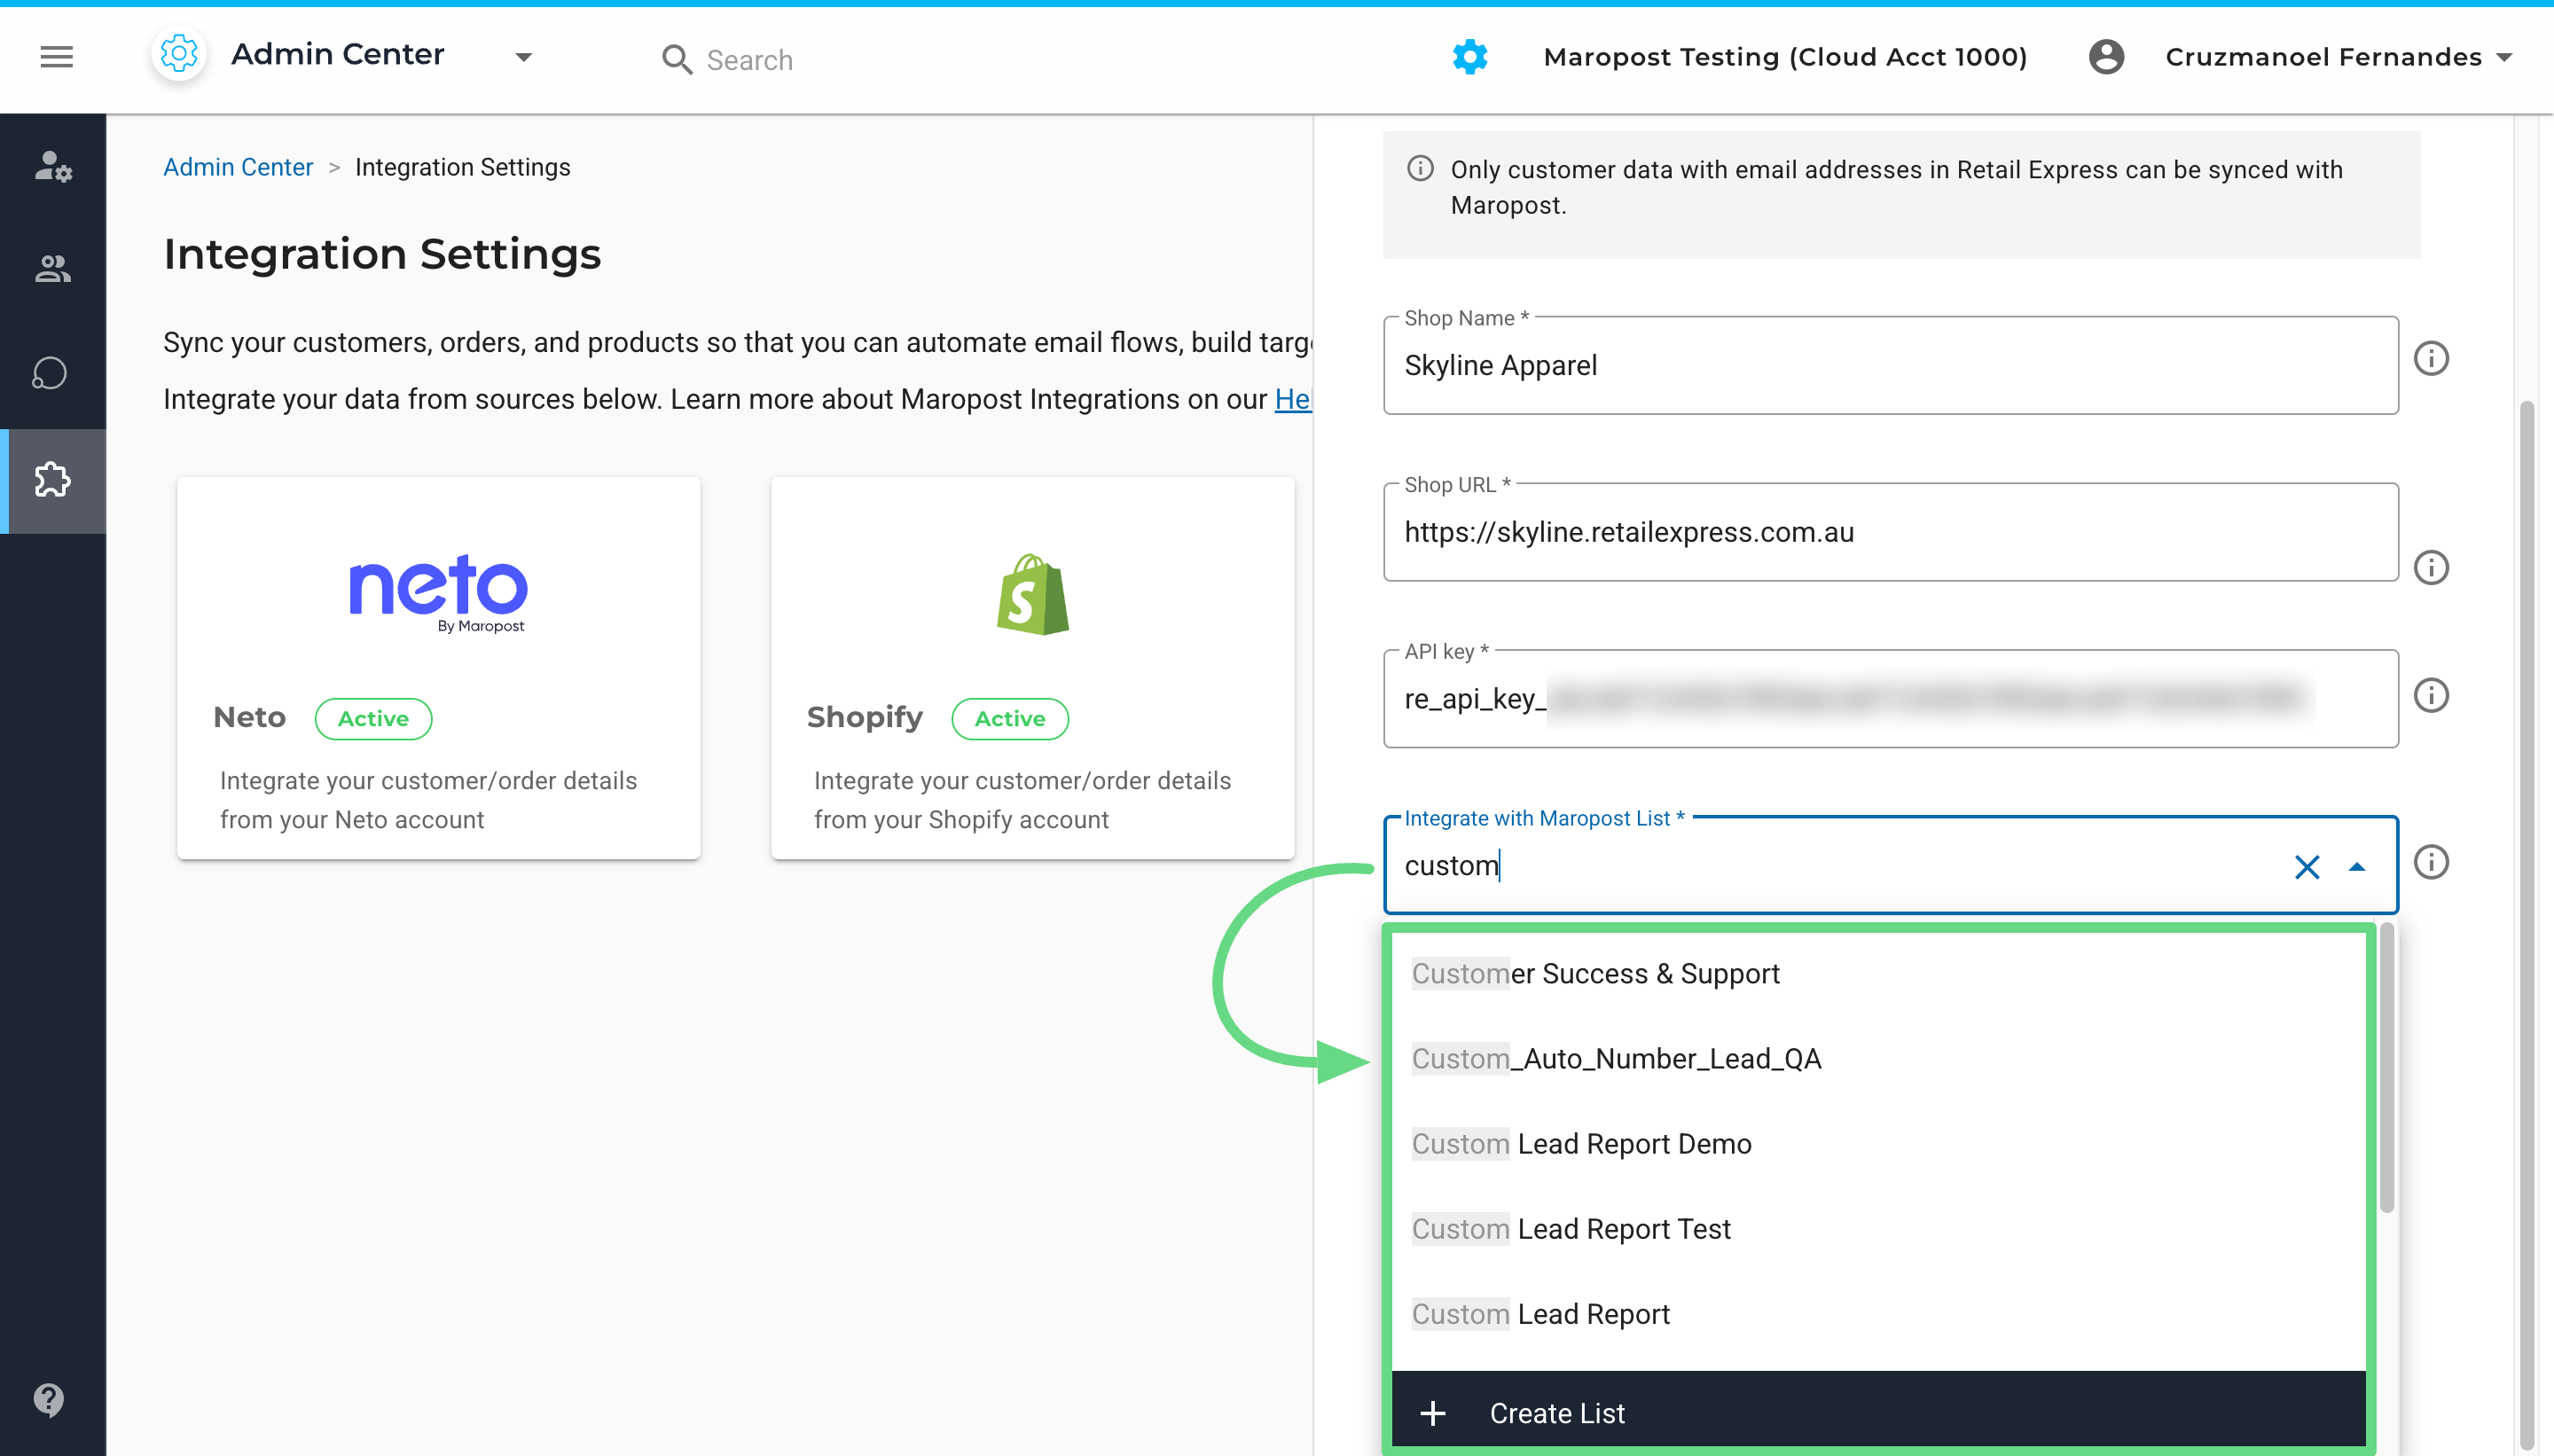
Task: Click the search magnifier icon
Action: click(x=676, y=60)
